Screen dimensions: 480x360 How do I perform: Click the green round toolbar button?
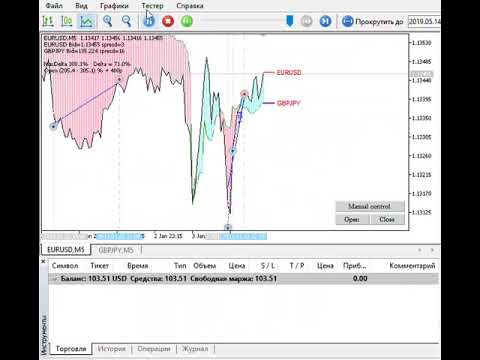coord(187,21)
